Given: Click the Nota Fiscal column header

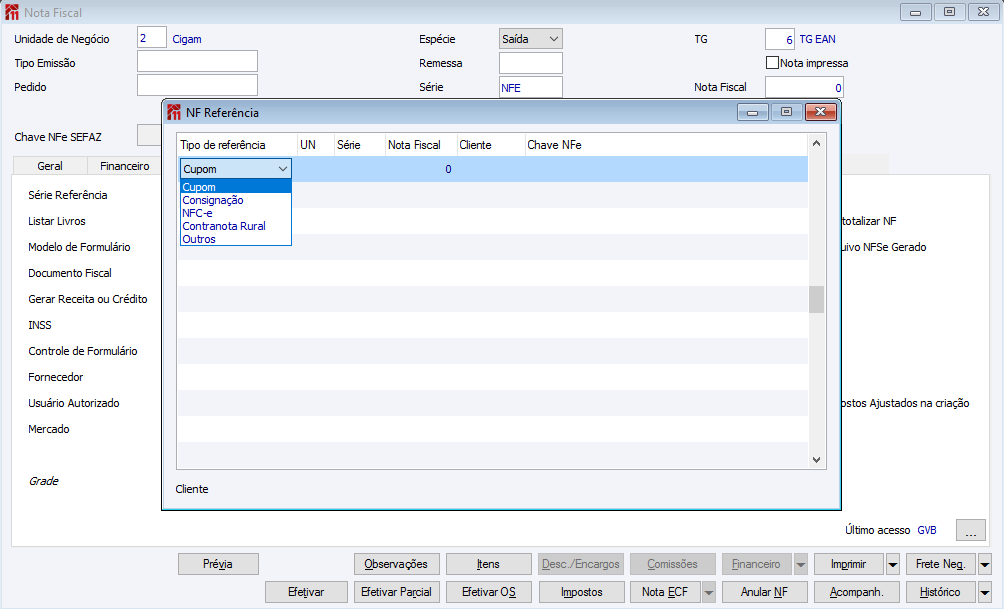Looking at the screenshot, I should (421, 145).
